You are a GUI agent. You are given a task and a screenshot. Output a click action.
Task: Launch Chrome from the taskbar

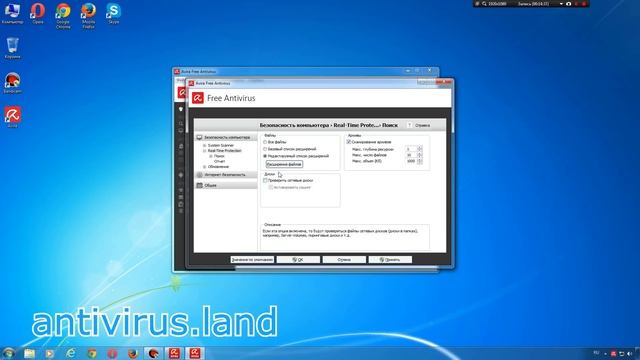click(91, 353)
